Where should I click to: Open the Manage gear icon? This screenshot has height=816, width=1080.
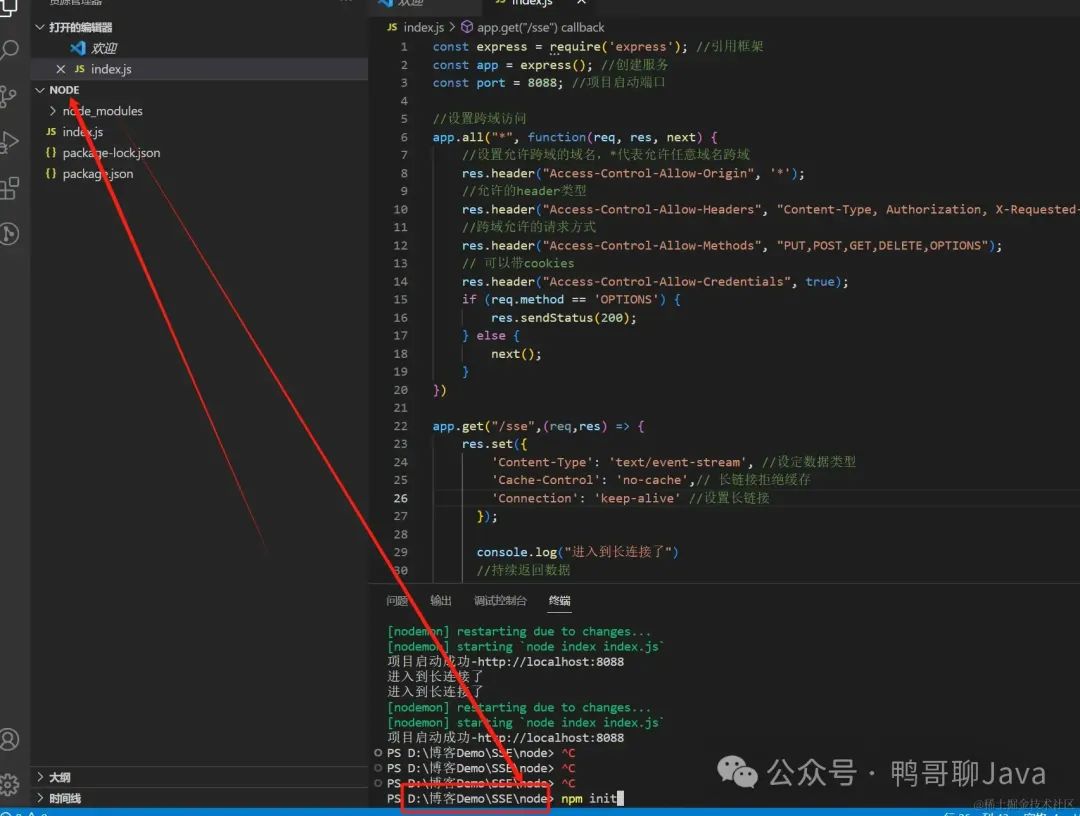9,784
